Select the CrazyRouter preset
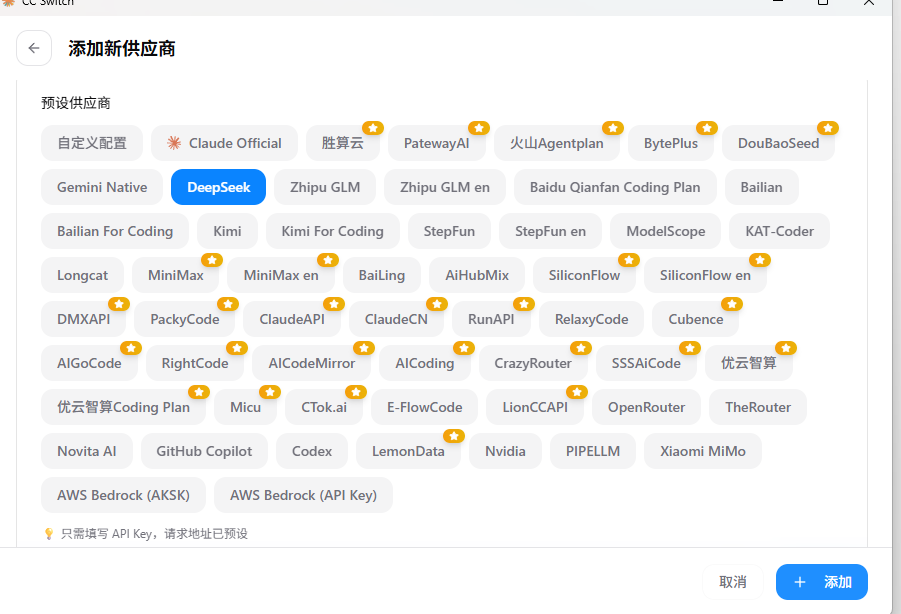This screenshot has width=901, height=614. tap(533, 363)
